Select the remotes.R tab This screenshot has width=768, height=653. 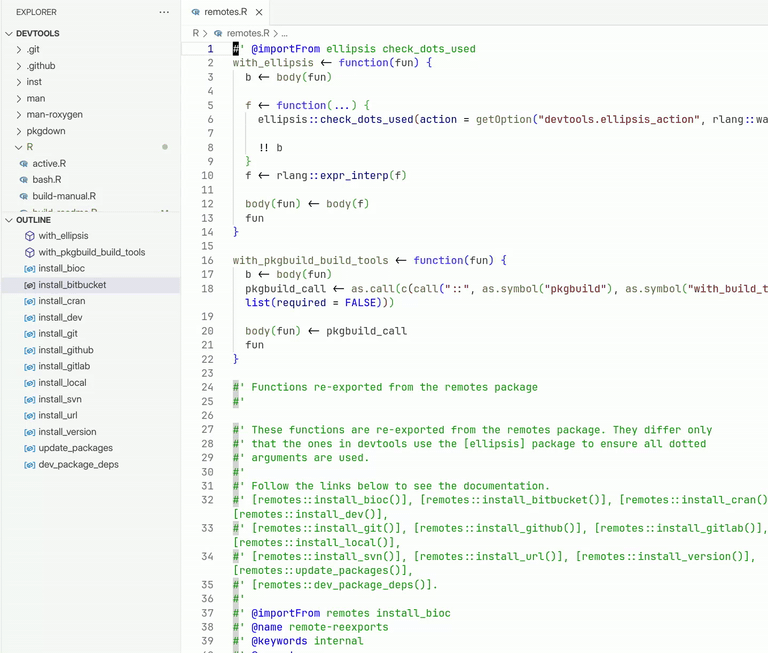(225, 12)
